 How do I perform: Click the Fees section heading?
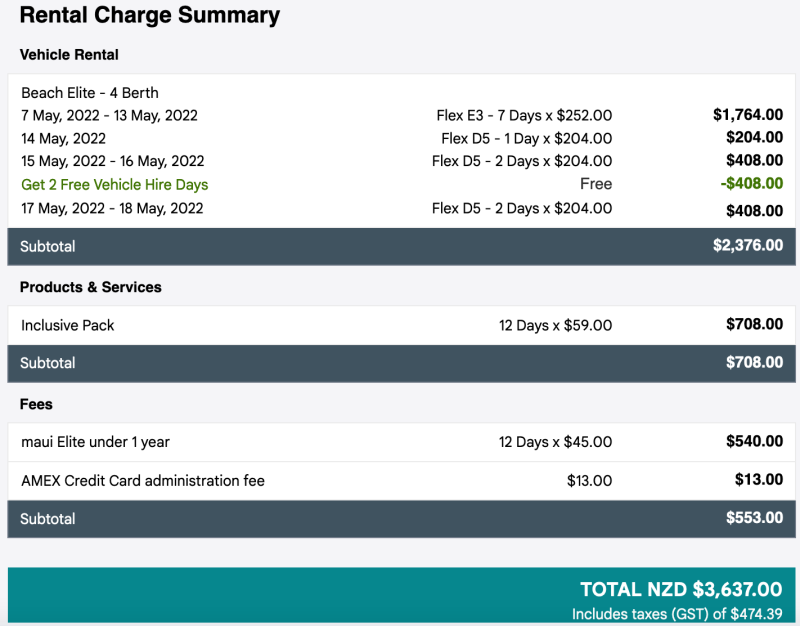36,404
